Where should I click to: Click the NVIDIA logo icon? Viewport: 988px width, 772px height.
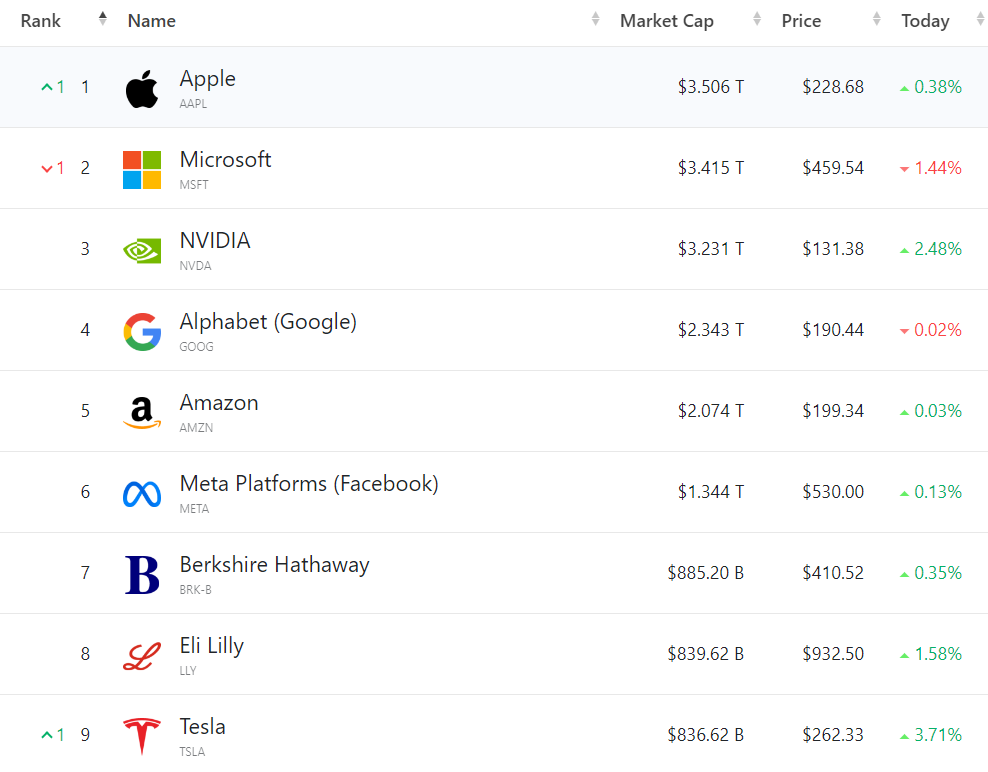coord(142,250)
